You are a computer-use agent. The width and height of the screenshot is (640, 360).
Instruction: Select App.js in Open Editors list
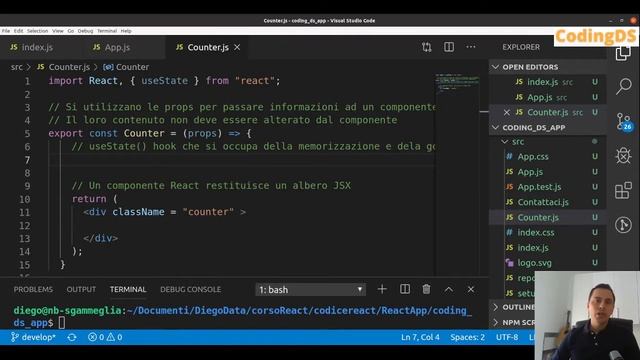click(x=547, y=97)
